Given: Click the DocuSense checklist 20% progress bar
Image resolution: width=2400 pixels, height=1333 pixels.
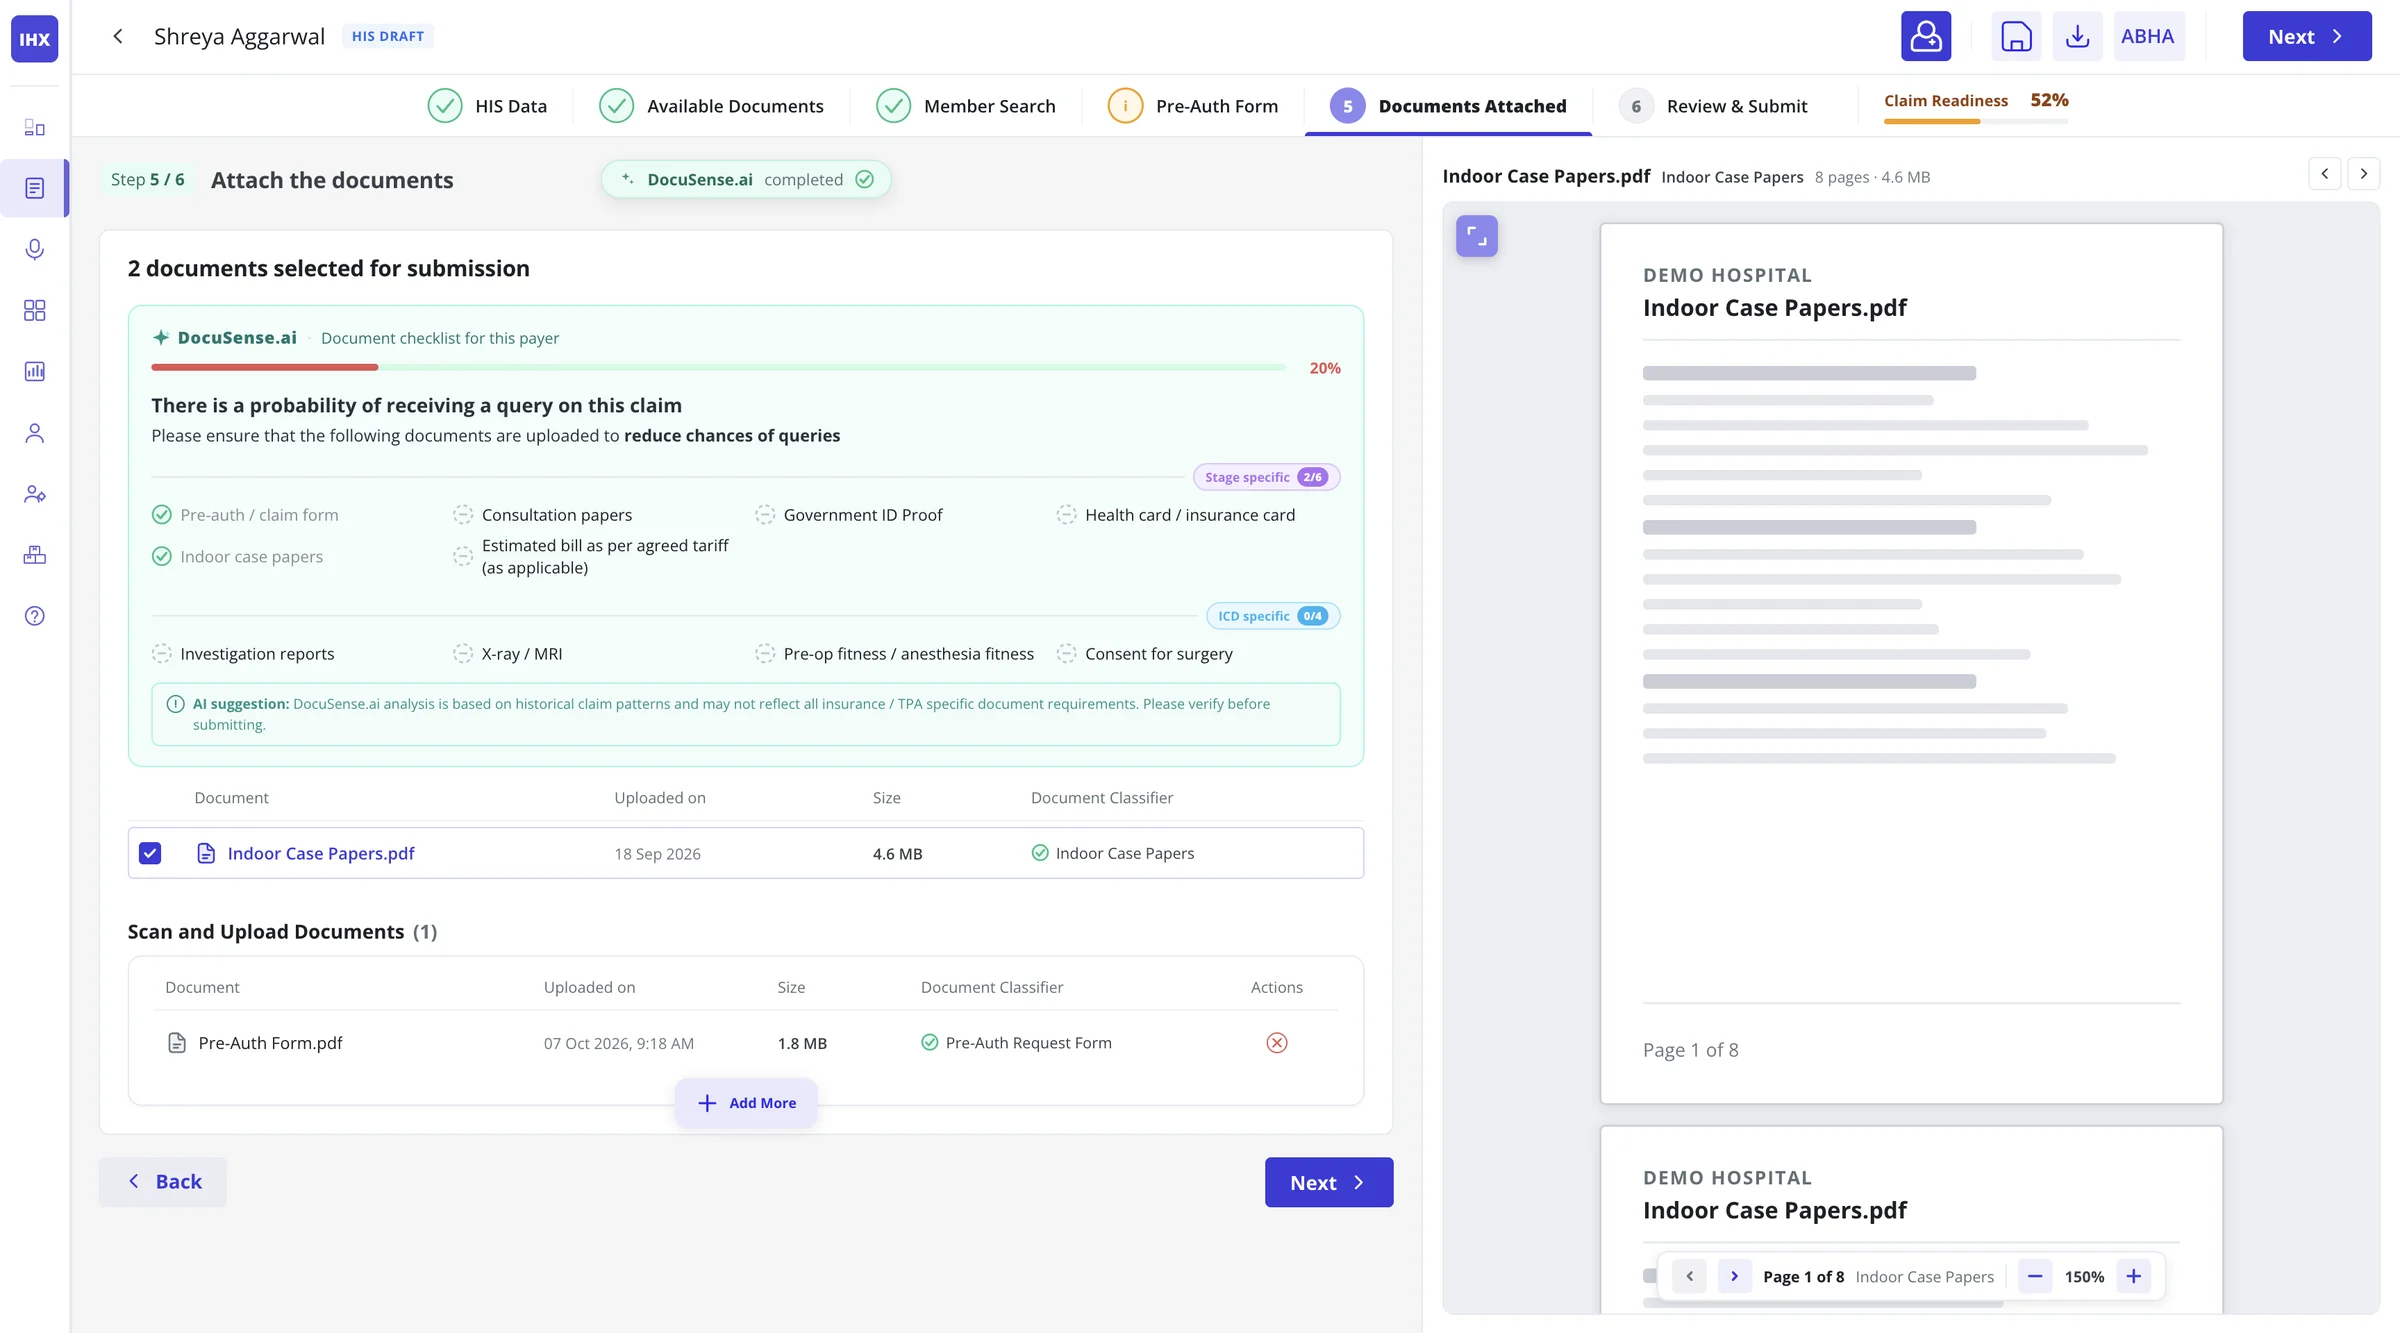Looking at the screenshot, I should pos(718,367).
